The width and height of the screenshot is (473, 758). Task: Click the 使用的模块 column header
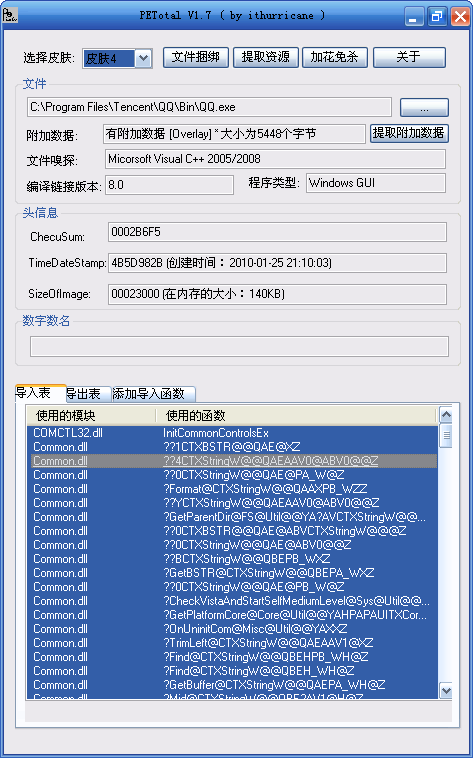point(91,415)
